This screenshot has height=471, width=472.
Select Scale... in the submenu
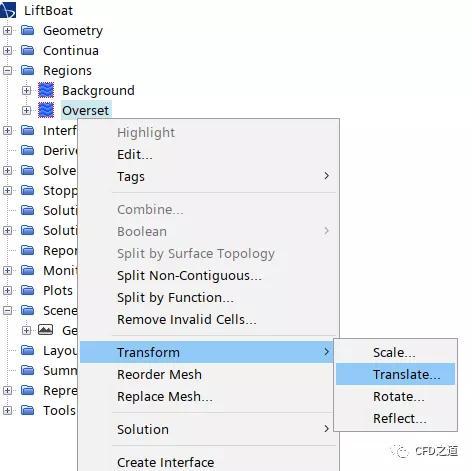tap(395, 352)
